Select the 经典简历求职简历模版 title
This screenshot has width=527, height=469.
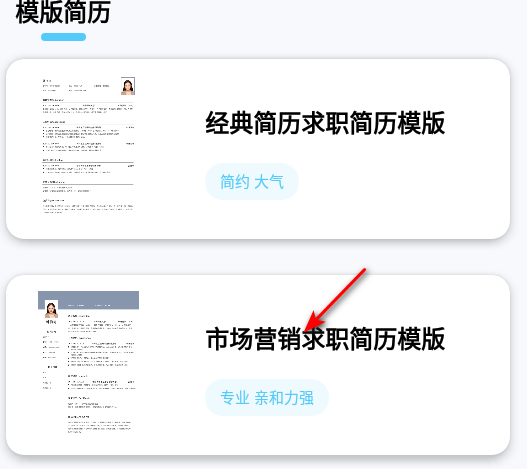tap(325, 123)
